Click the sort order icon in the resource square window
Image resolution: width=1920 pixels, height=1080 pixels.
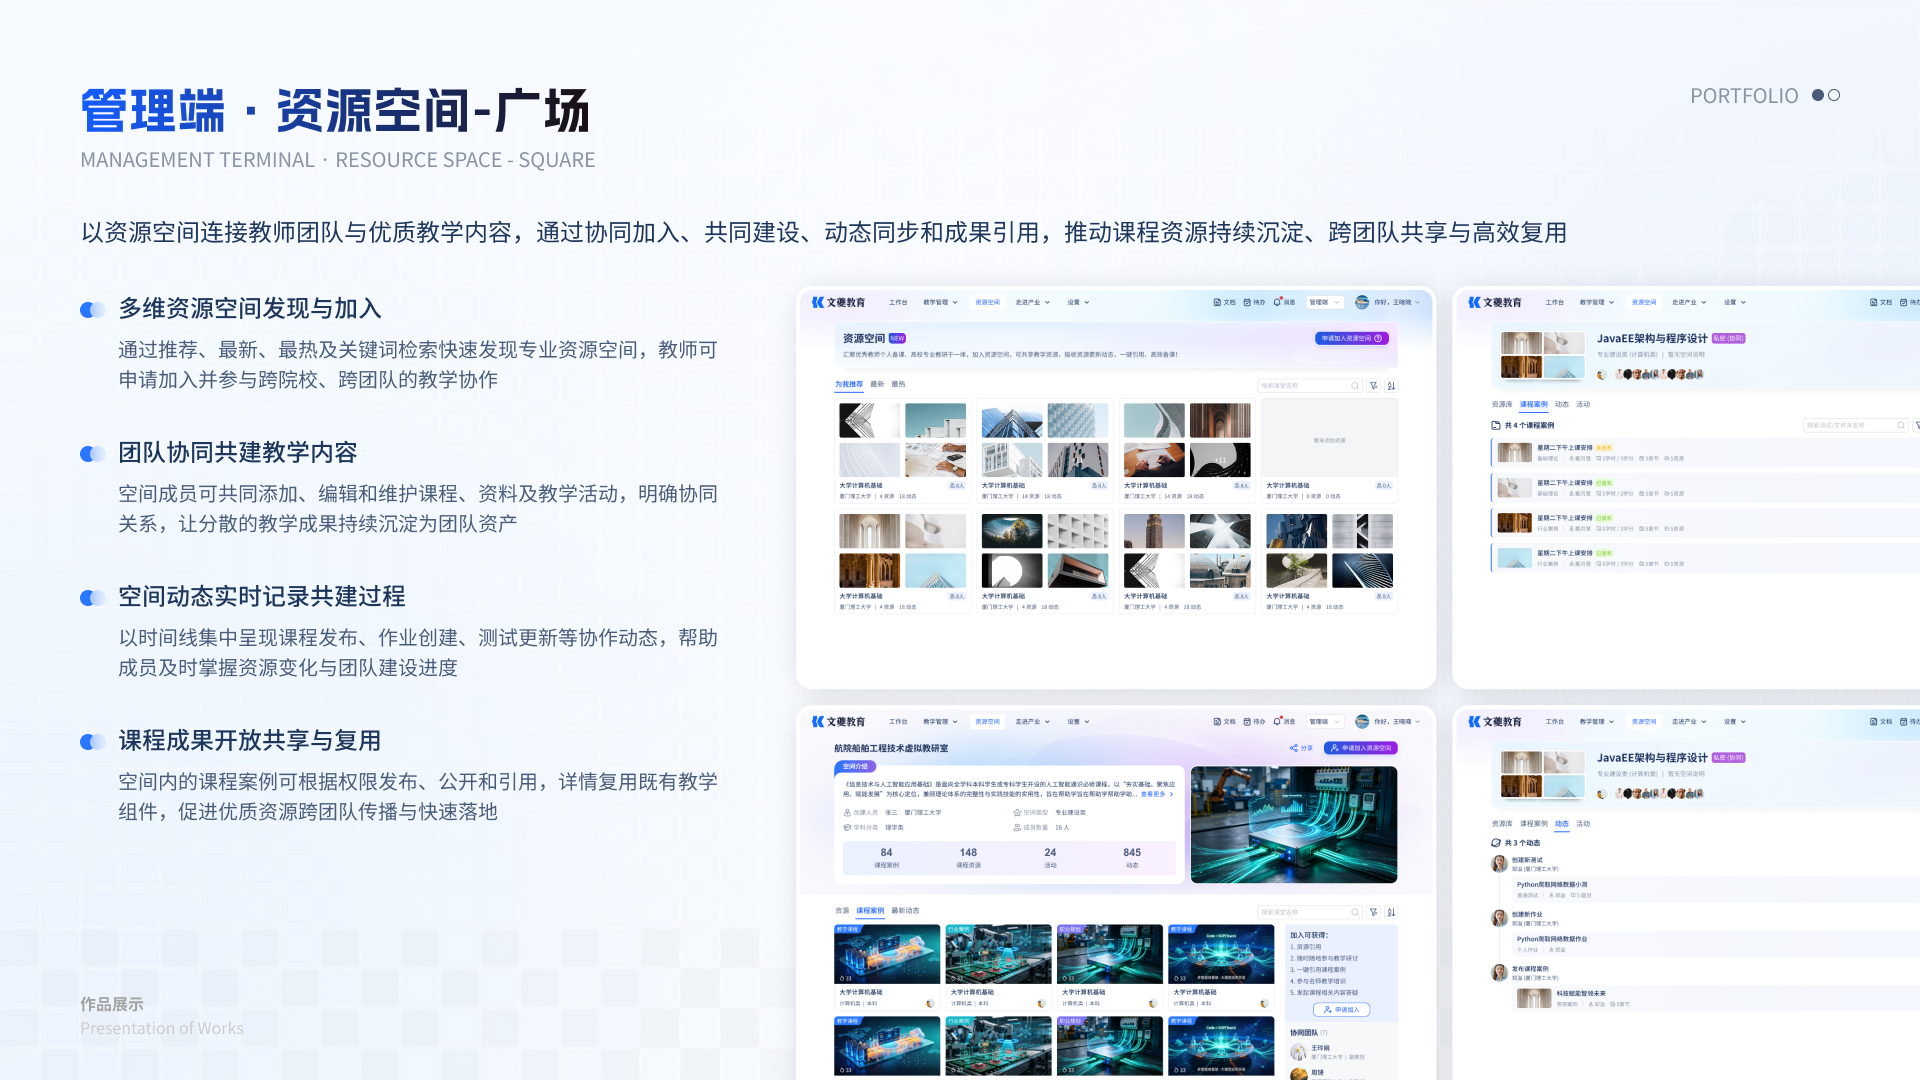point(1391,385)
